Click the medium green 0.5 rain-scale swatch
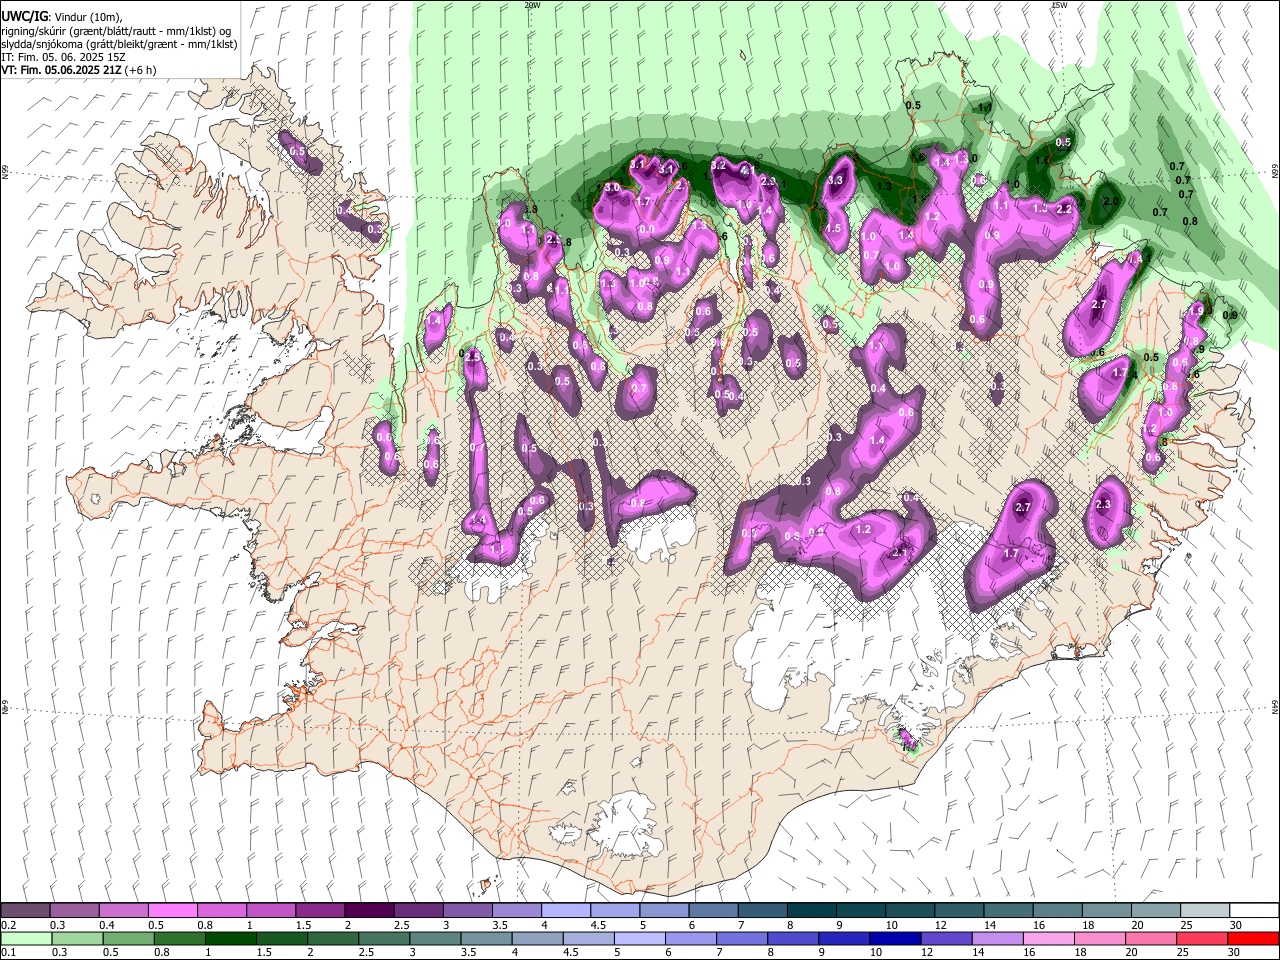1280x960 pixels. (x=129, y=938)
